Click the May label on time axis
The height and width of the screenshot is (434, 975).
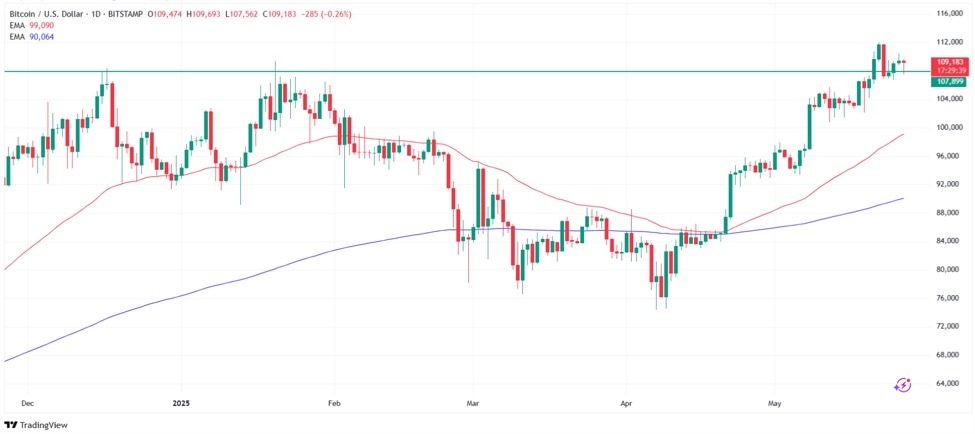pos(775,404)
